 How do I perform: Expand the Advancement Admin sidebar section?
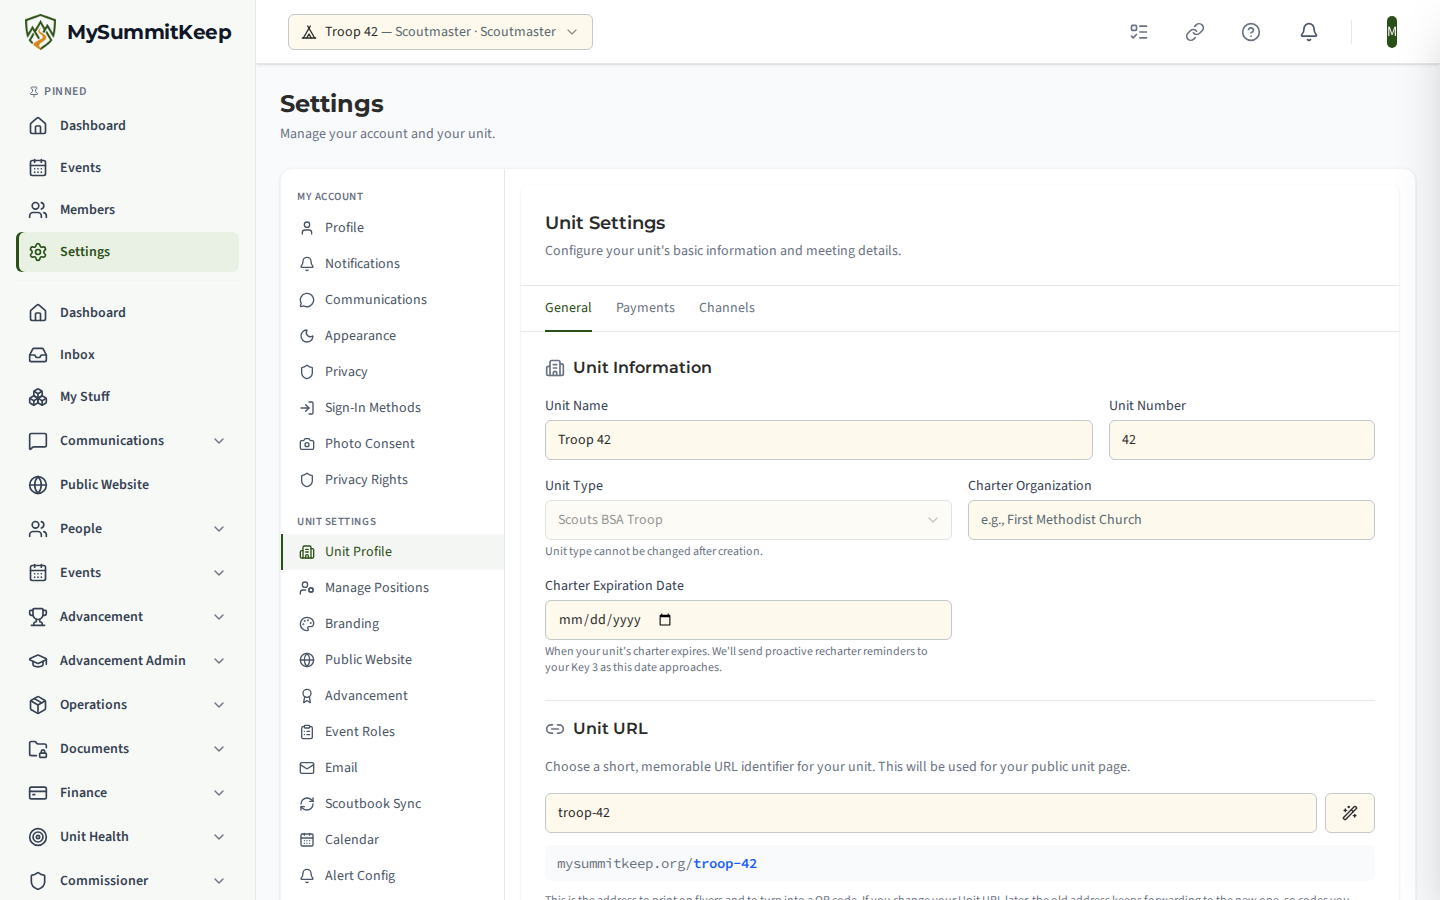tap(128, 661)
